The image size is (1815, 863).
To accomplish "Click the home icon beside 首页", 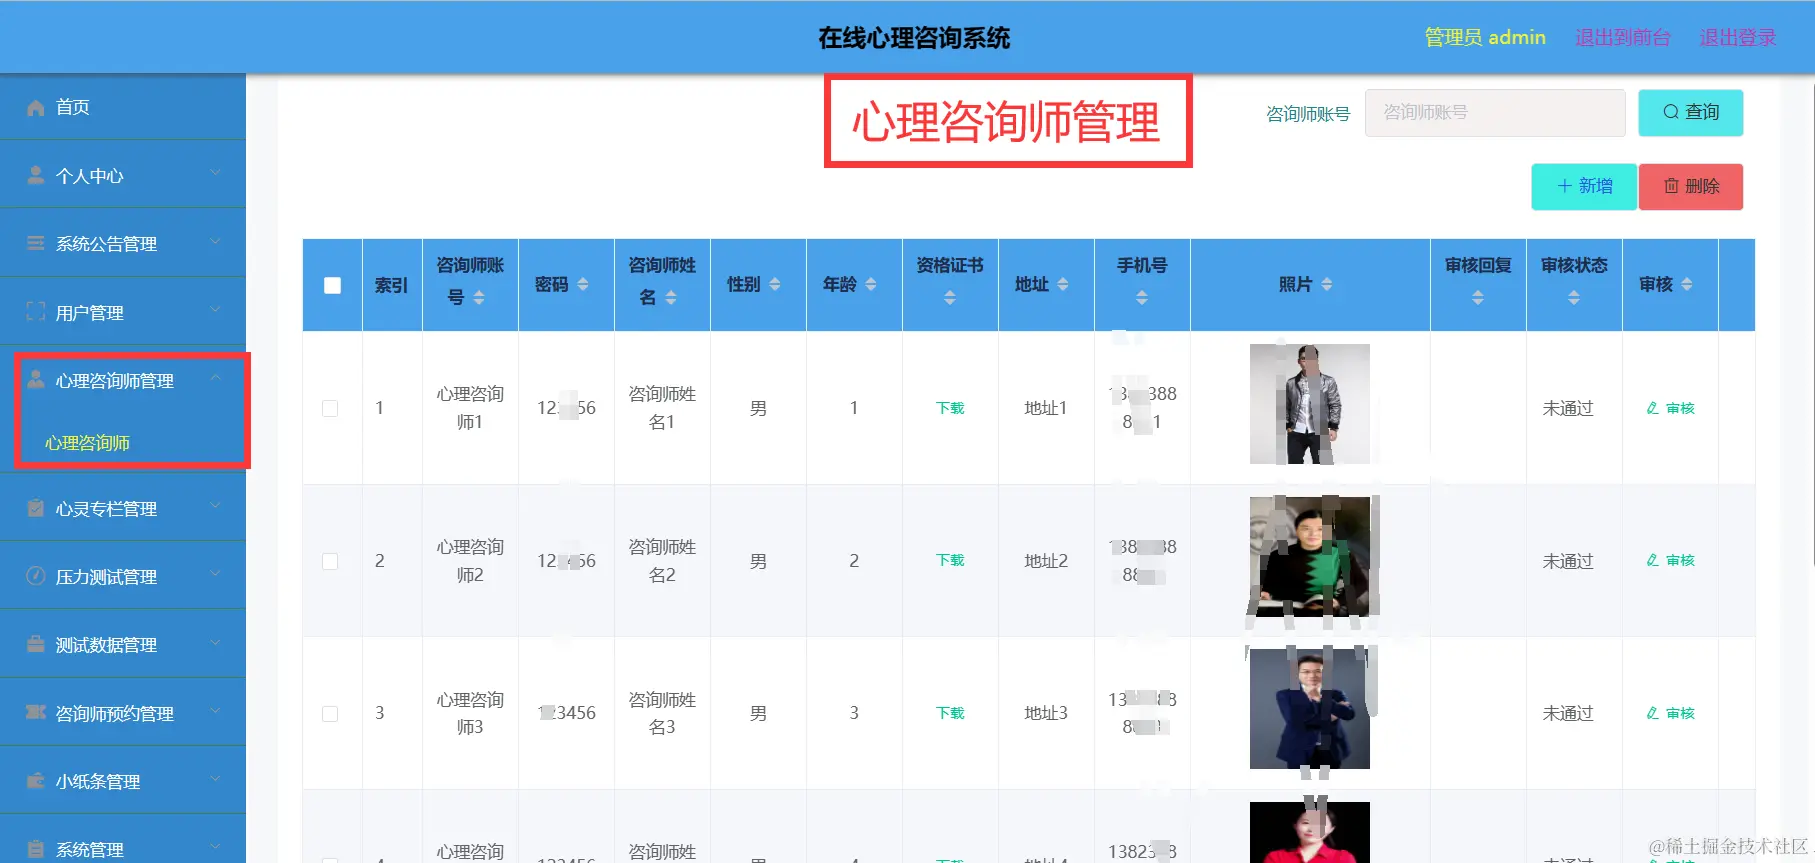I will (36, 107).
